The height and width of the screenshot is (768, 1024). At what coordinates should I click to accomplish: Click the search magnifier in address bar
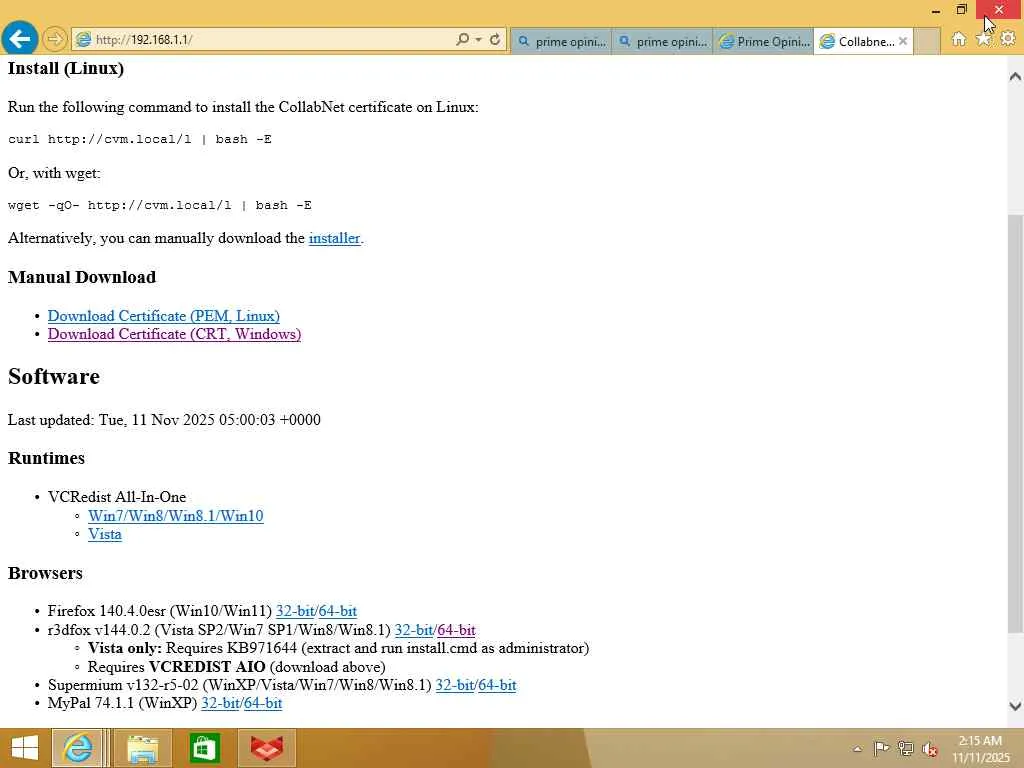tap(462, 39)
